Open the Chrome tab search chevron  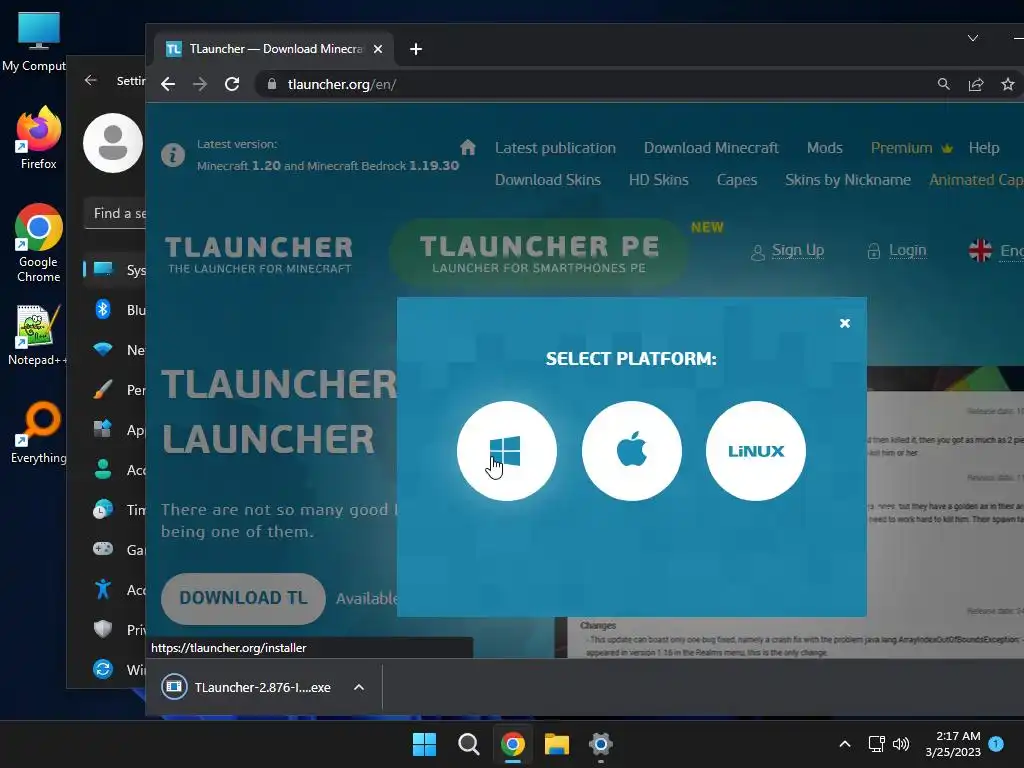(972, 39)
